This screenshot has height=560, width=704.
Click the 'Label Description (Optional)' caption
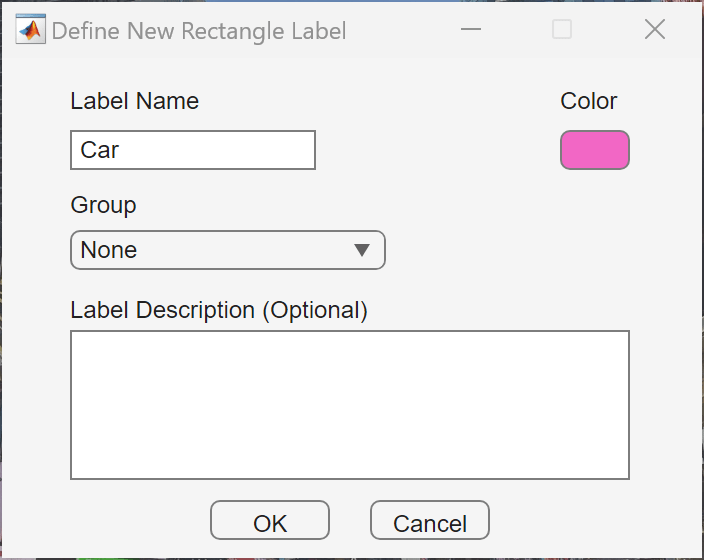pyautogui.click(x=219, y=310)
